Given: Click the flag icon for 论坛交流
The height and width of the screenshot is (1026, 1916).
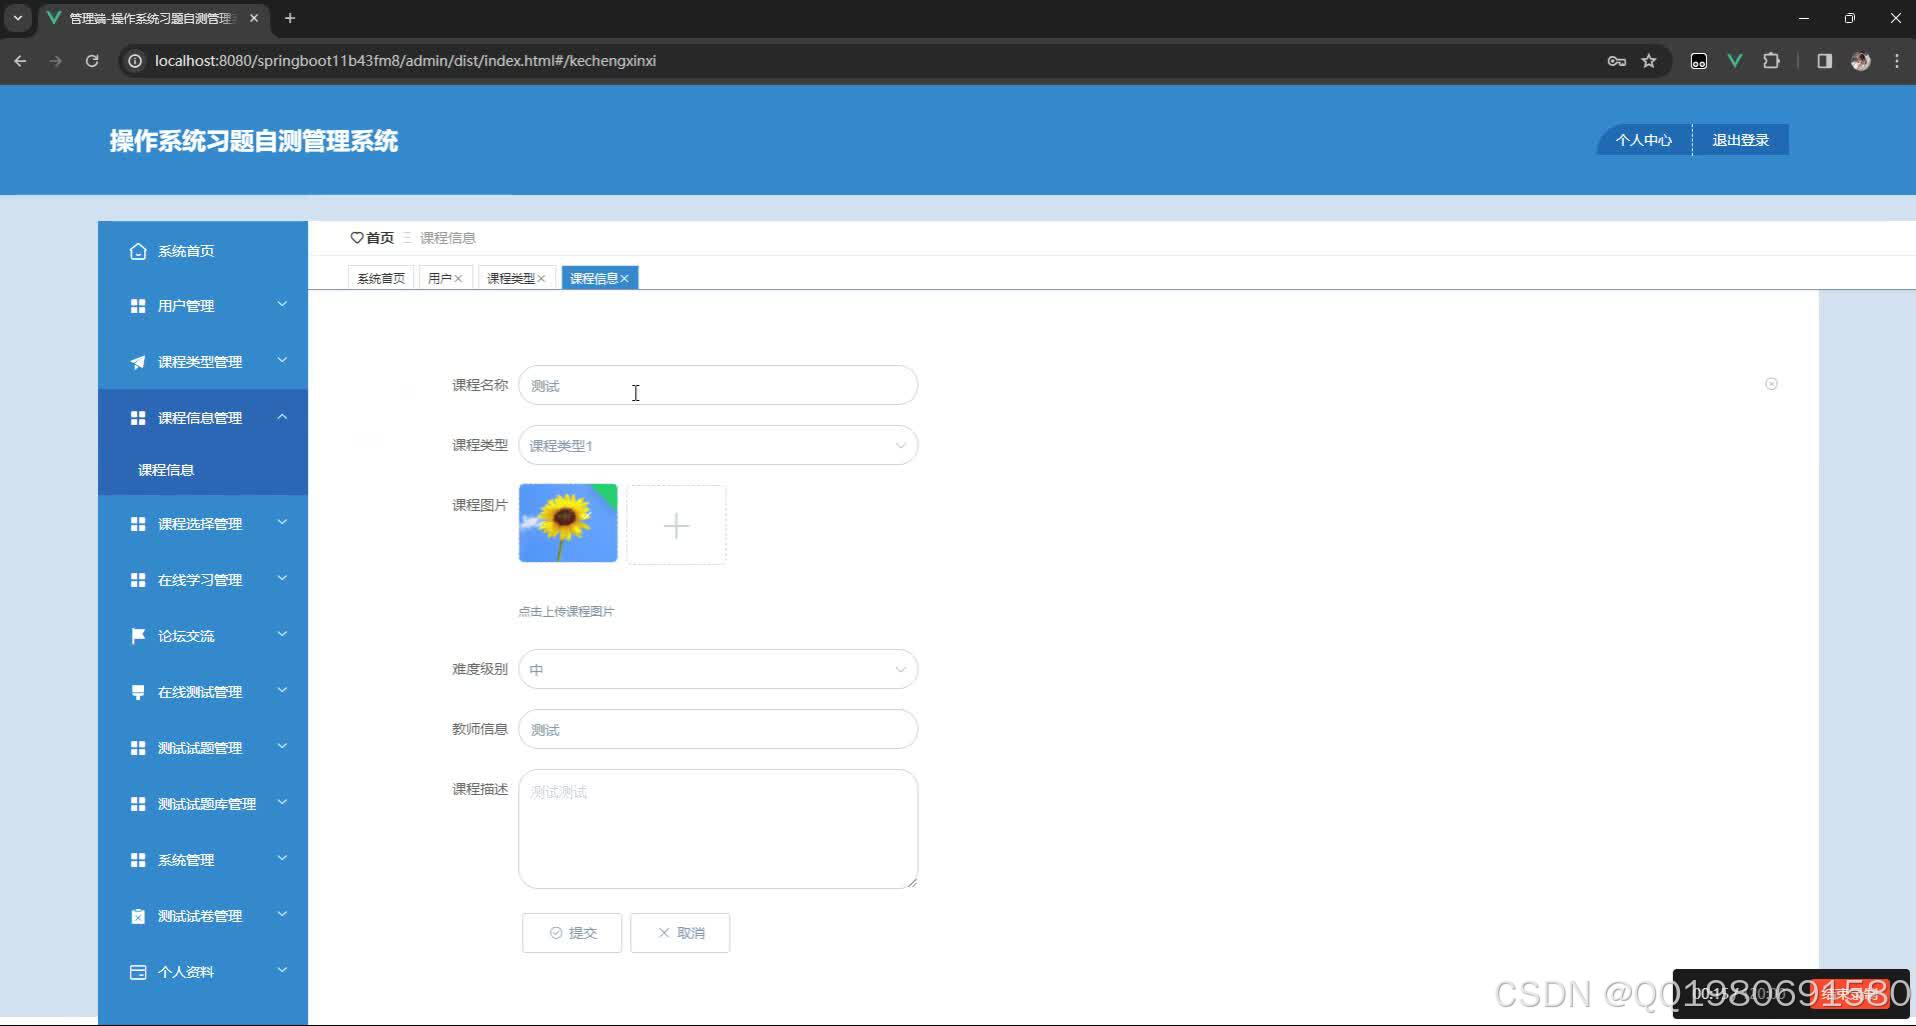Looking at the screenshot, I should (138, 636).
